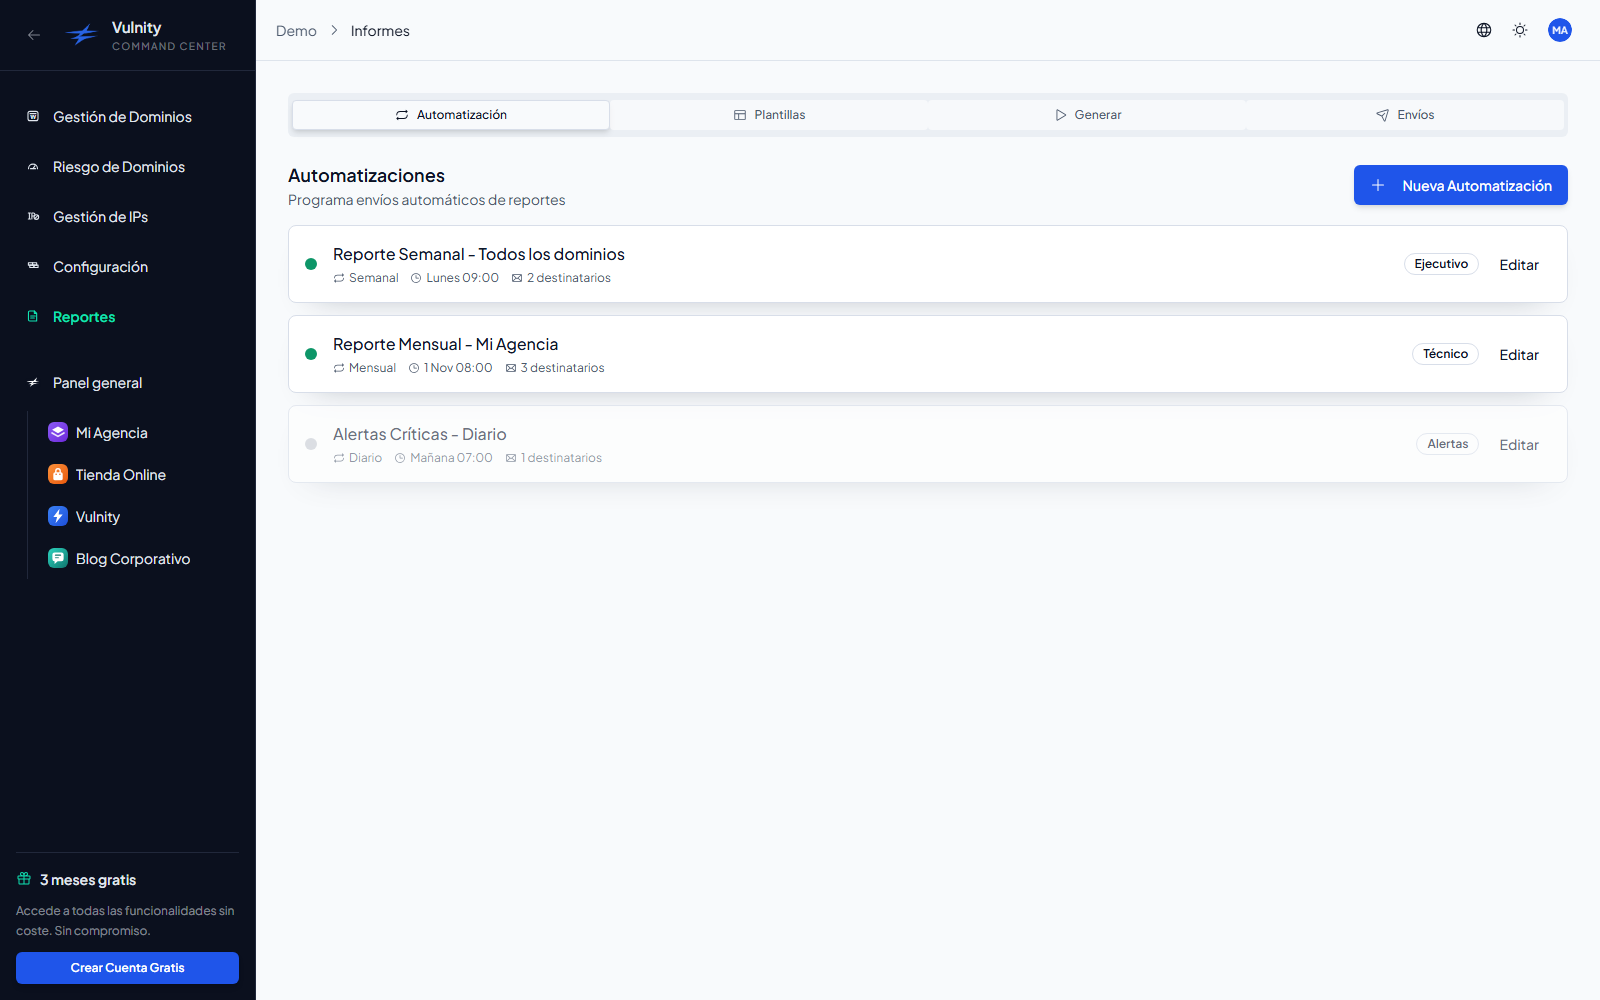This screenshot has width=1600, height=1000.
Task: Click 'Lunes 09:00' schedule text
Action: click(x=463, y=278)
